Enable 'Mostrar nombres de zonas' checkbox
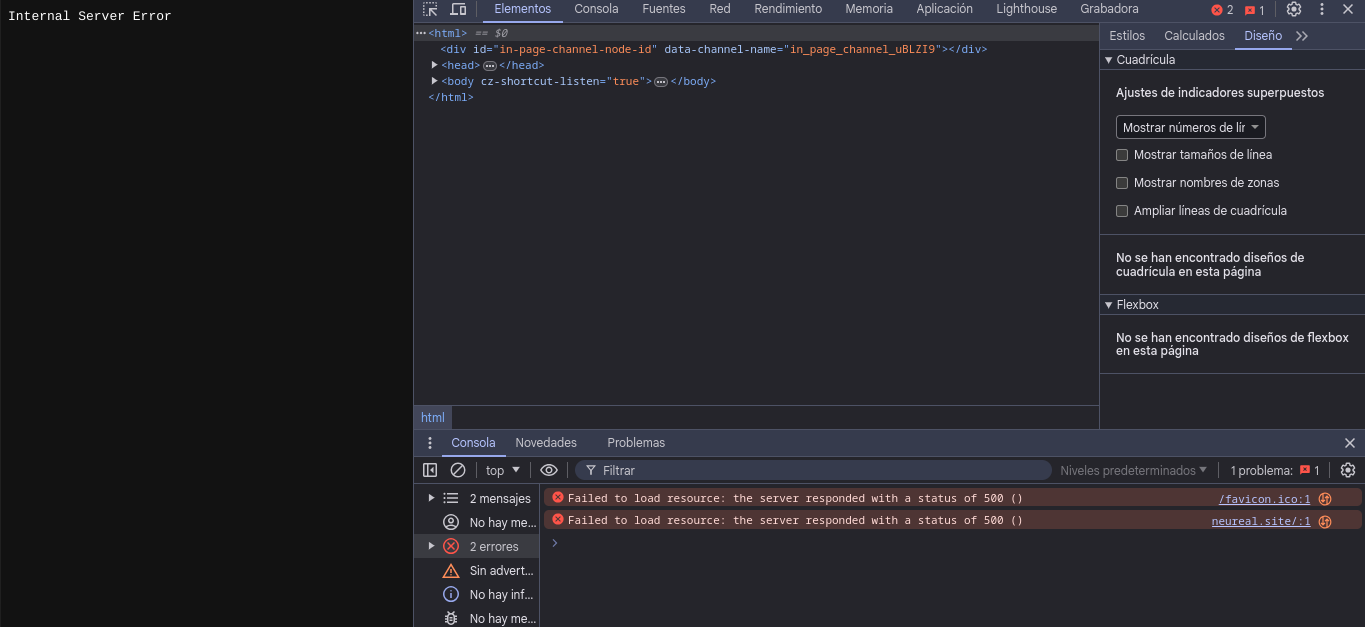1365x627 pixels. click(1122, 183)
